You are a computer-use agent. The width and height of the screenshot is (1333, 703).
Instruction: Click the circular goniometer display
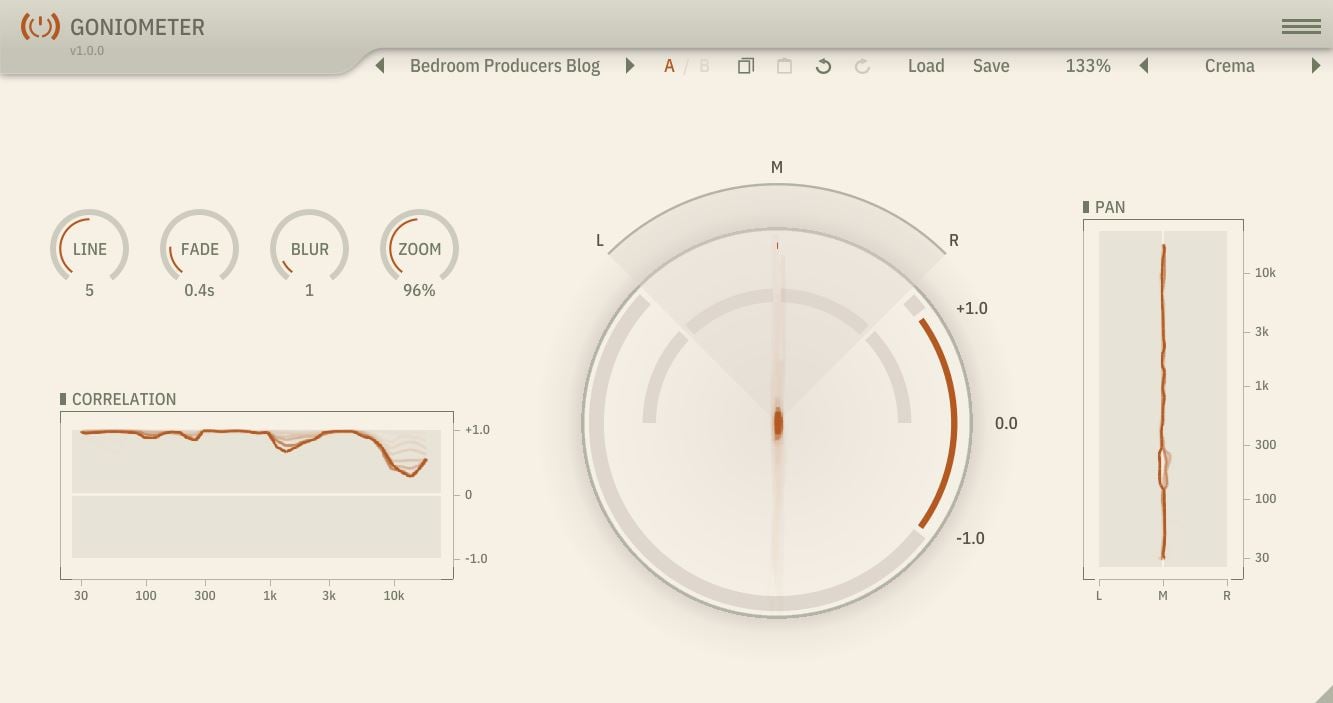click(777, 423)
